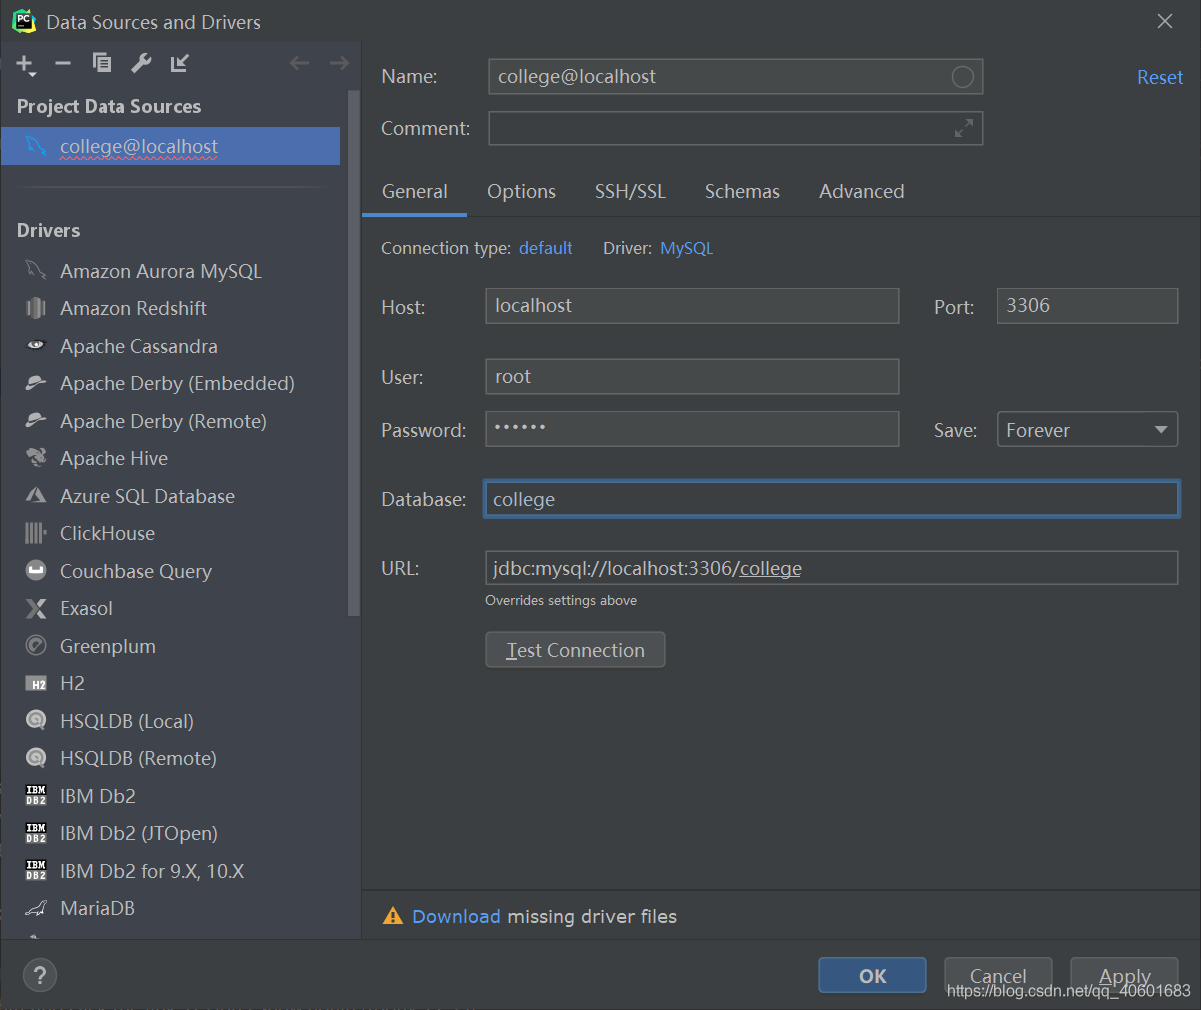Click the URL field with jdbc string
The width and height of the screenshot is (1201, 1010).
tap(831, 568)
